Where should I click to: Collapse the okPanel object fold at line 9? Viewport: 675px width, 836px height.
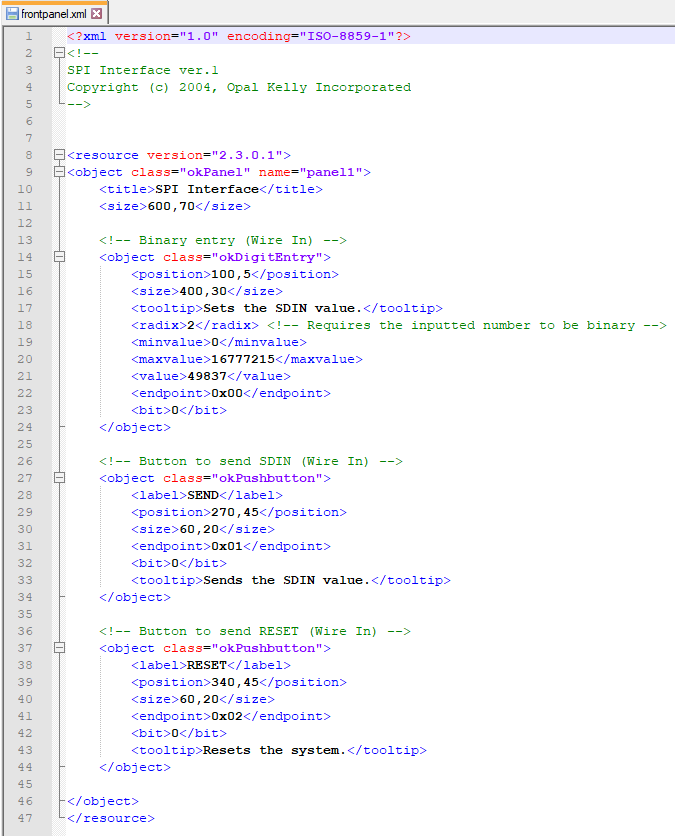click(x=59, y=172)
